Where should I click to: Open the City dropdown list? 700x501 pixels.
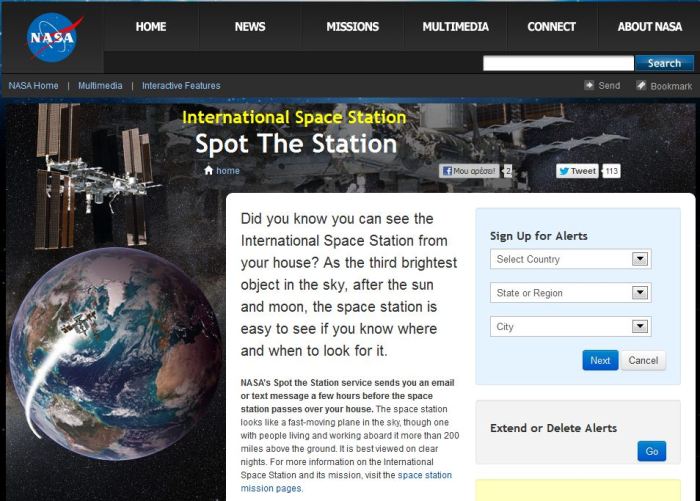pyautogui.click(x=571, y=327)
